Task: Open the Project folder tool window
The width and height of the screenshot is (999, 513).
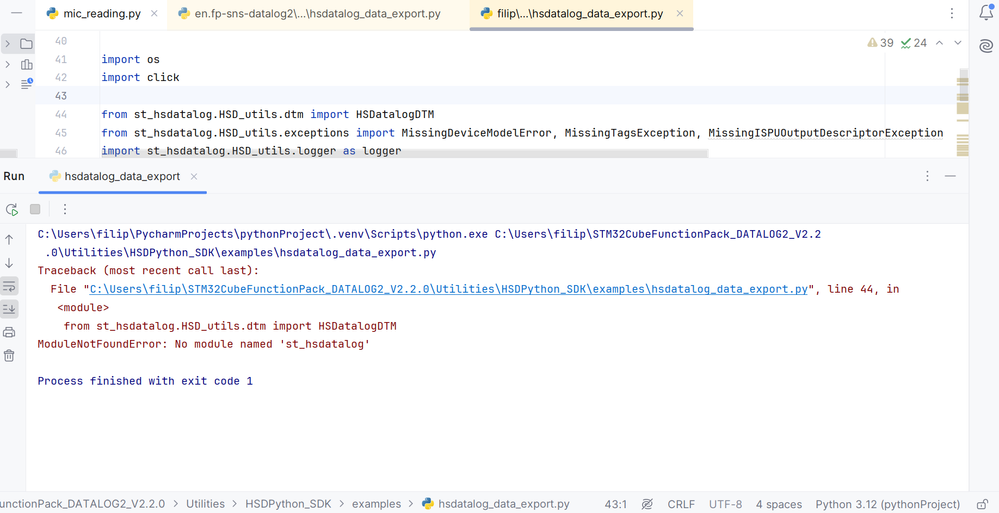Action: [x=27, y=44]
